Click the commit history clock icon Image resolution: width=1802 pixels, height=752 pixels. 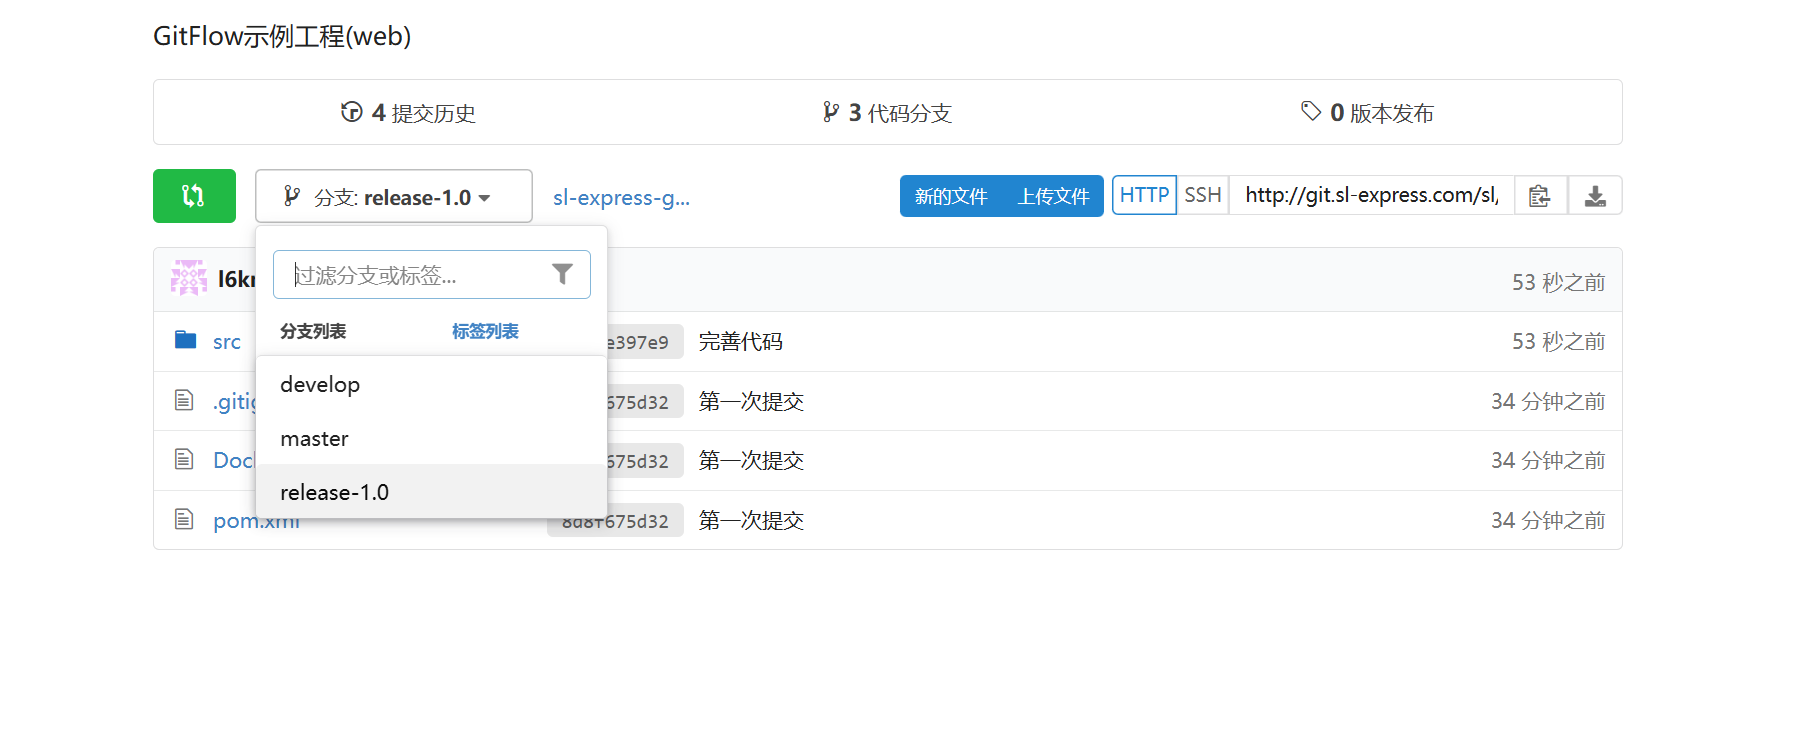[351, 112]
